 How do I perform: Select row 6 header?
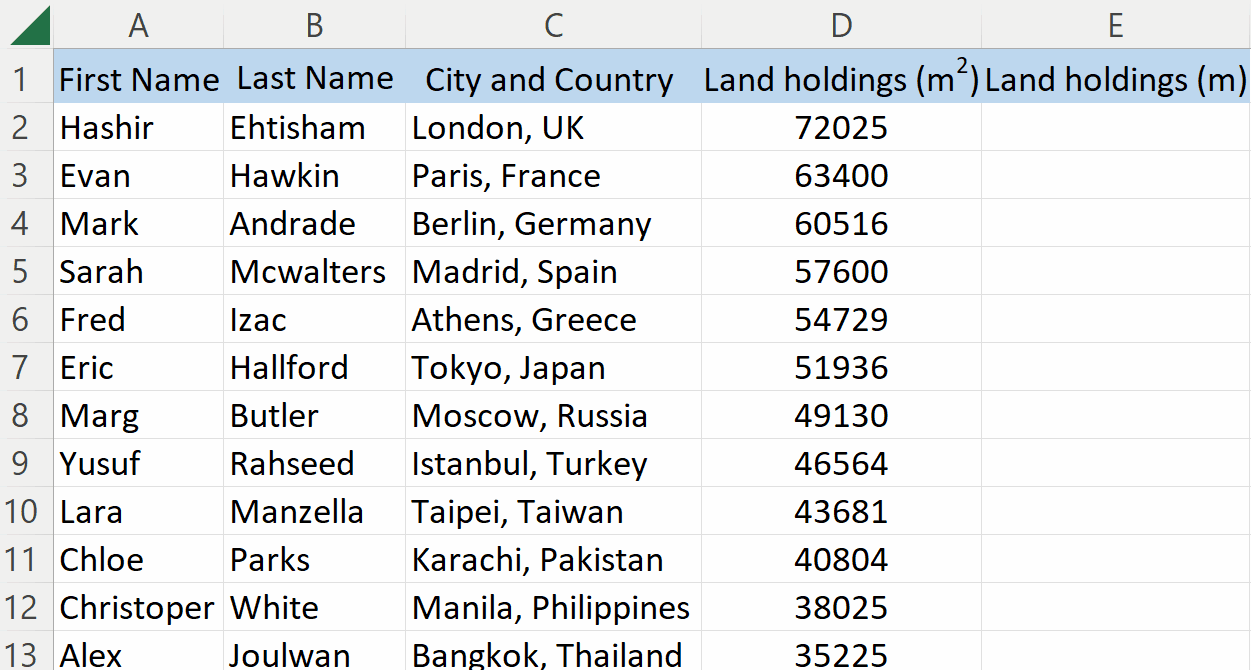click(x=26, y=319)
